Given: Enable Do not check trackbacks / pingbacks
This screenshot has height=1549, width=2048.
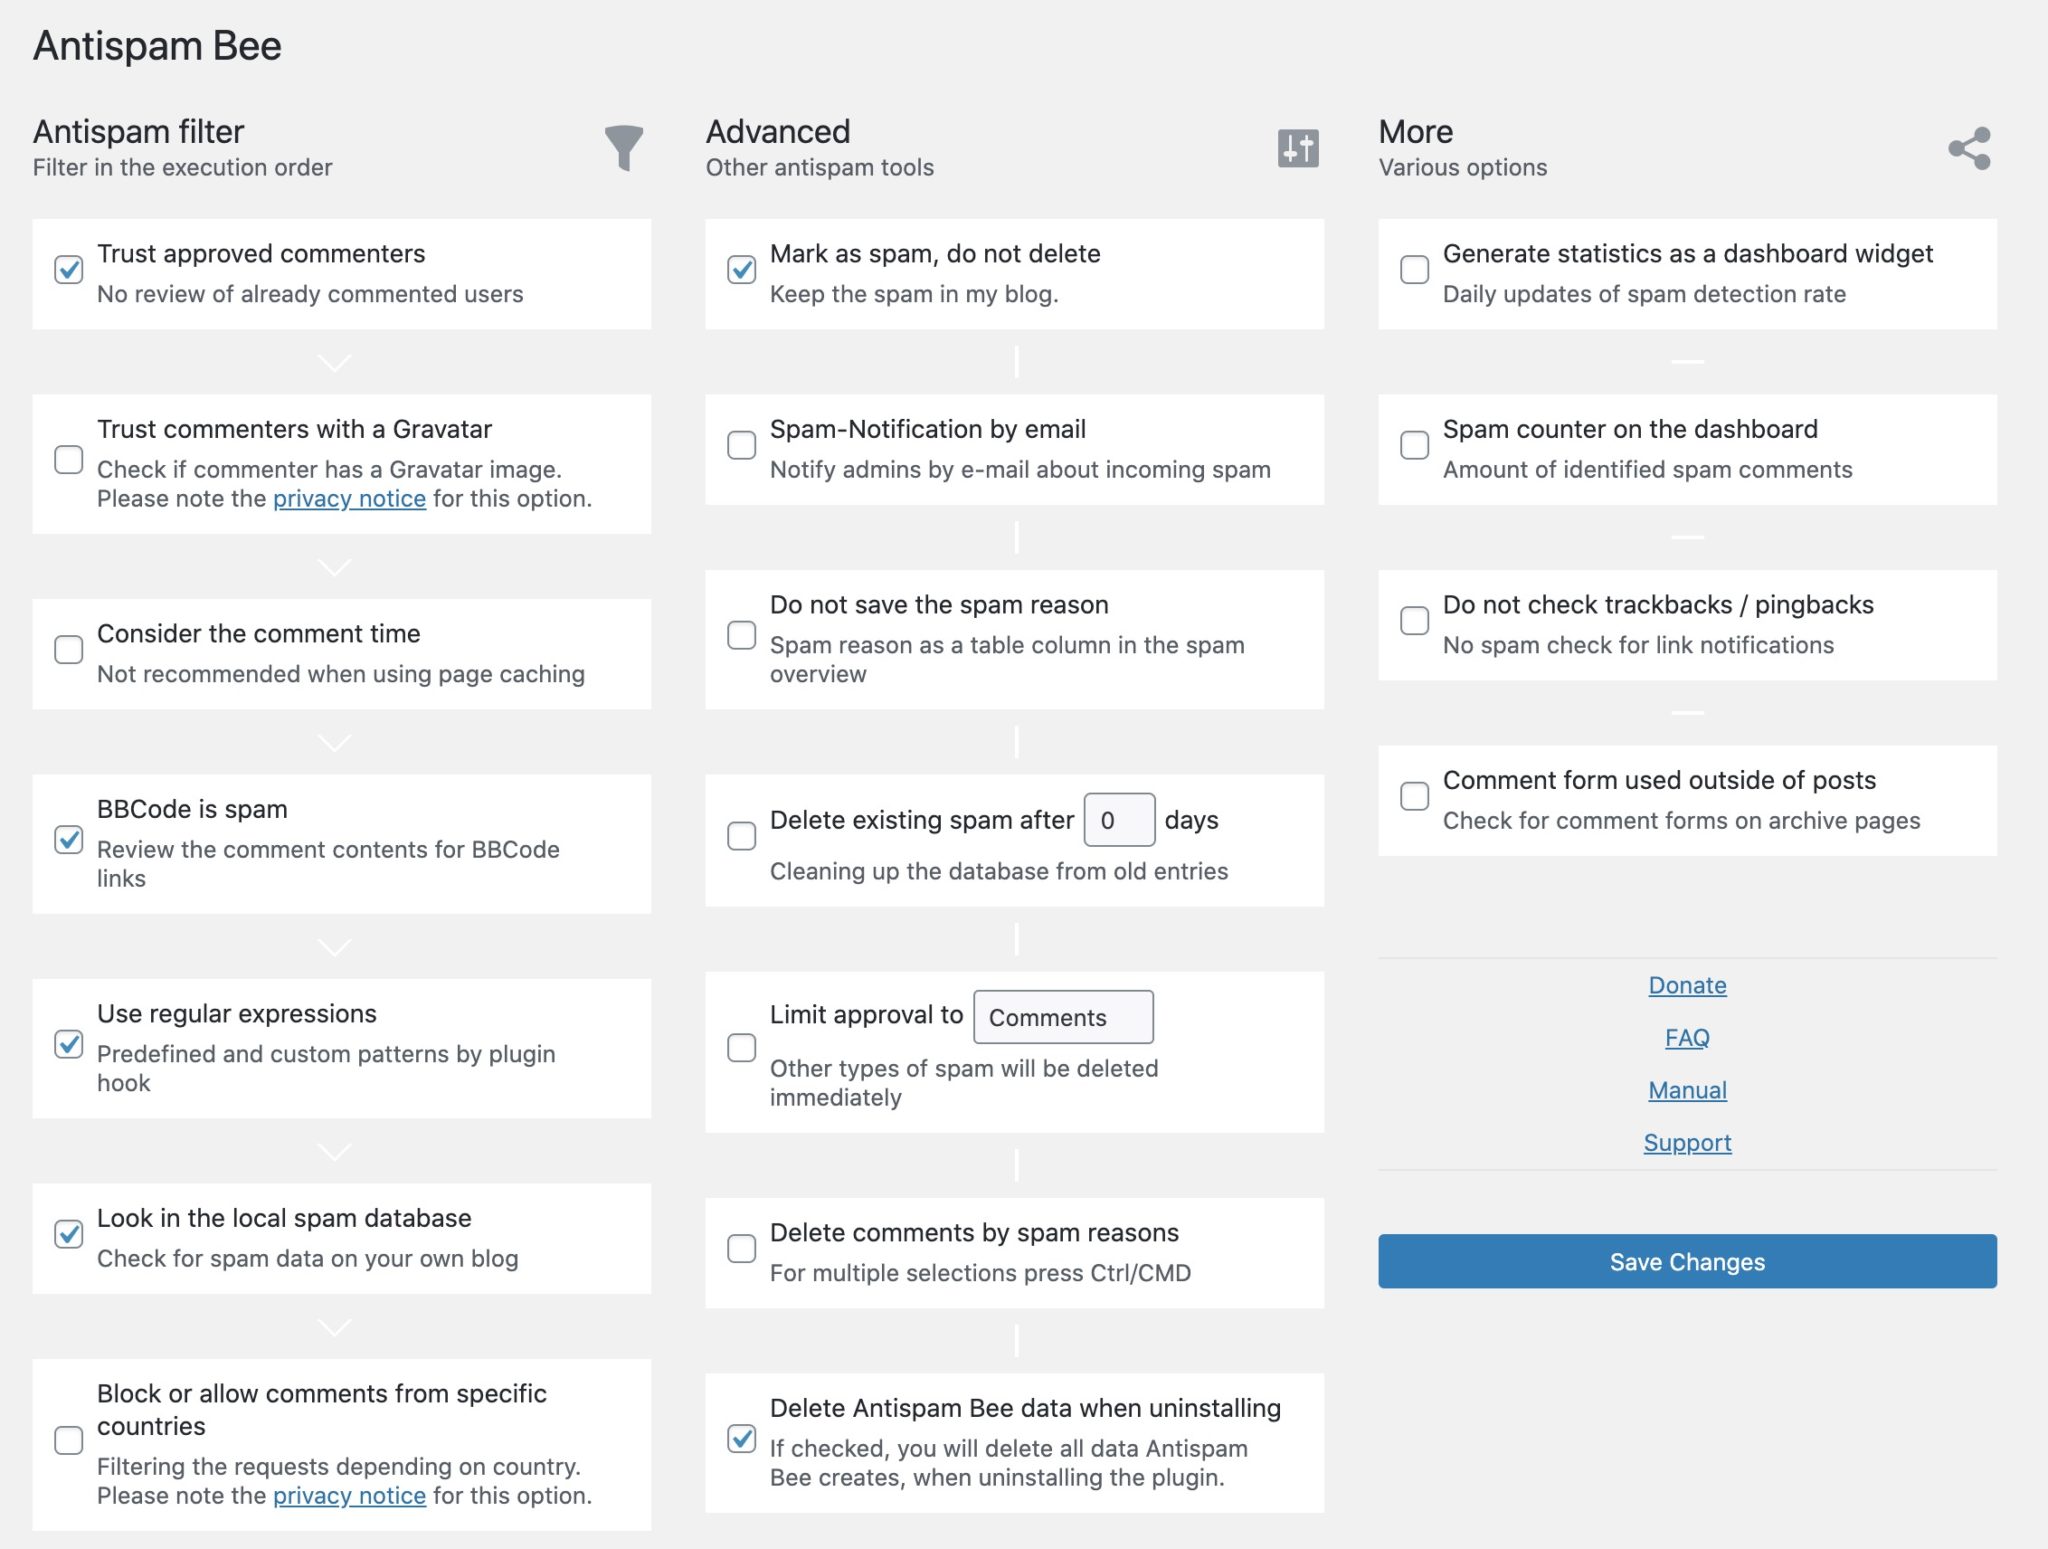Looking at the screenshot, I should (1414, 621).
